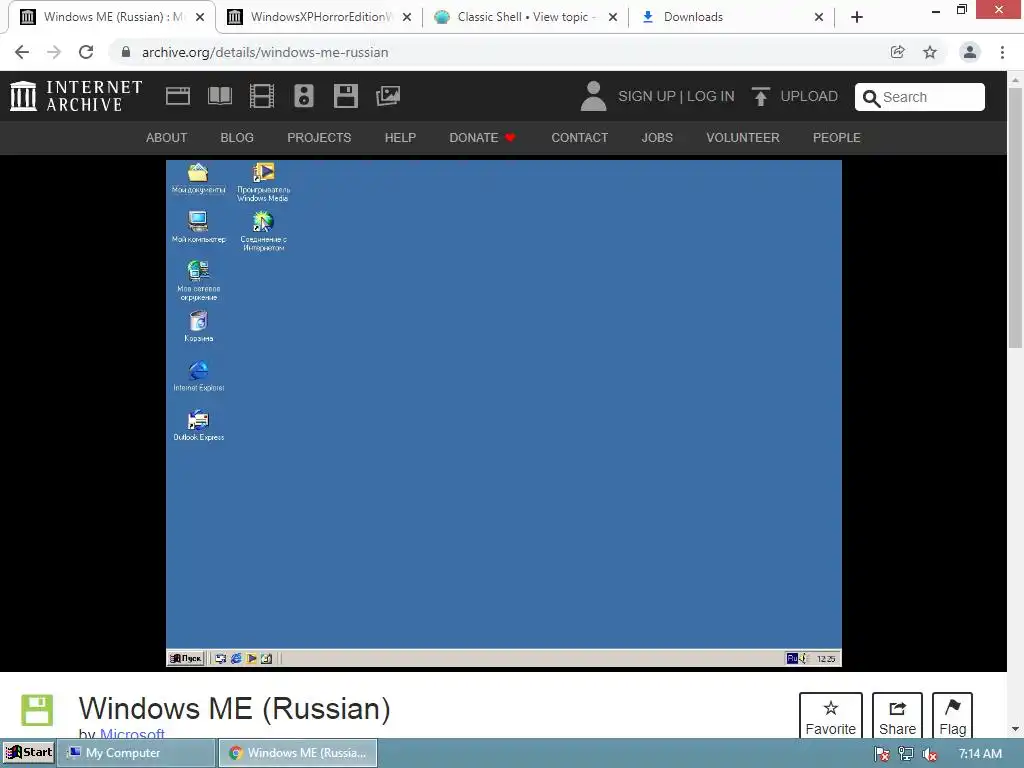Click the back navigation arrow in Chrome

[x=22, y=52]
